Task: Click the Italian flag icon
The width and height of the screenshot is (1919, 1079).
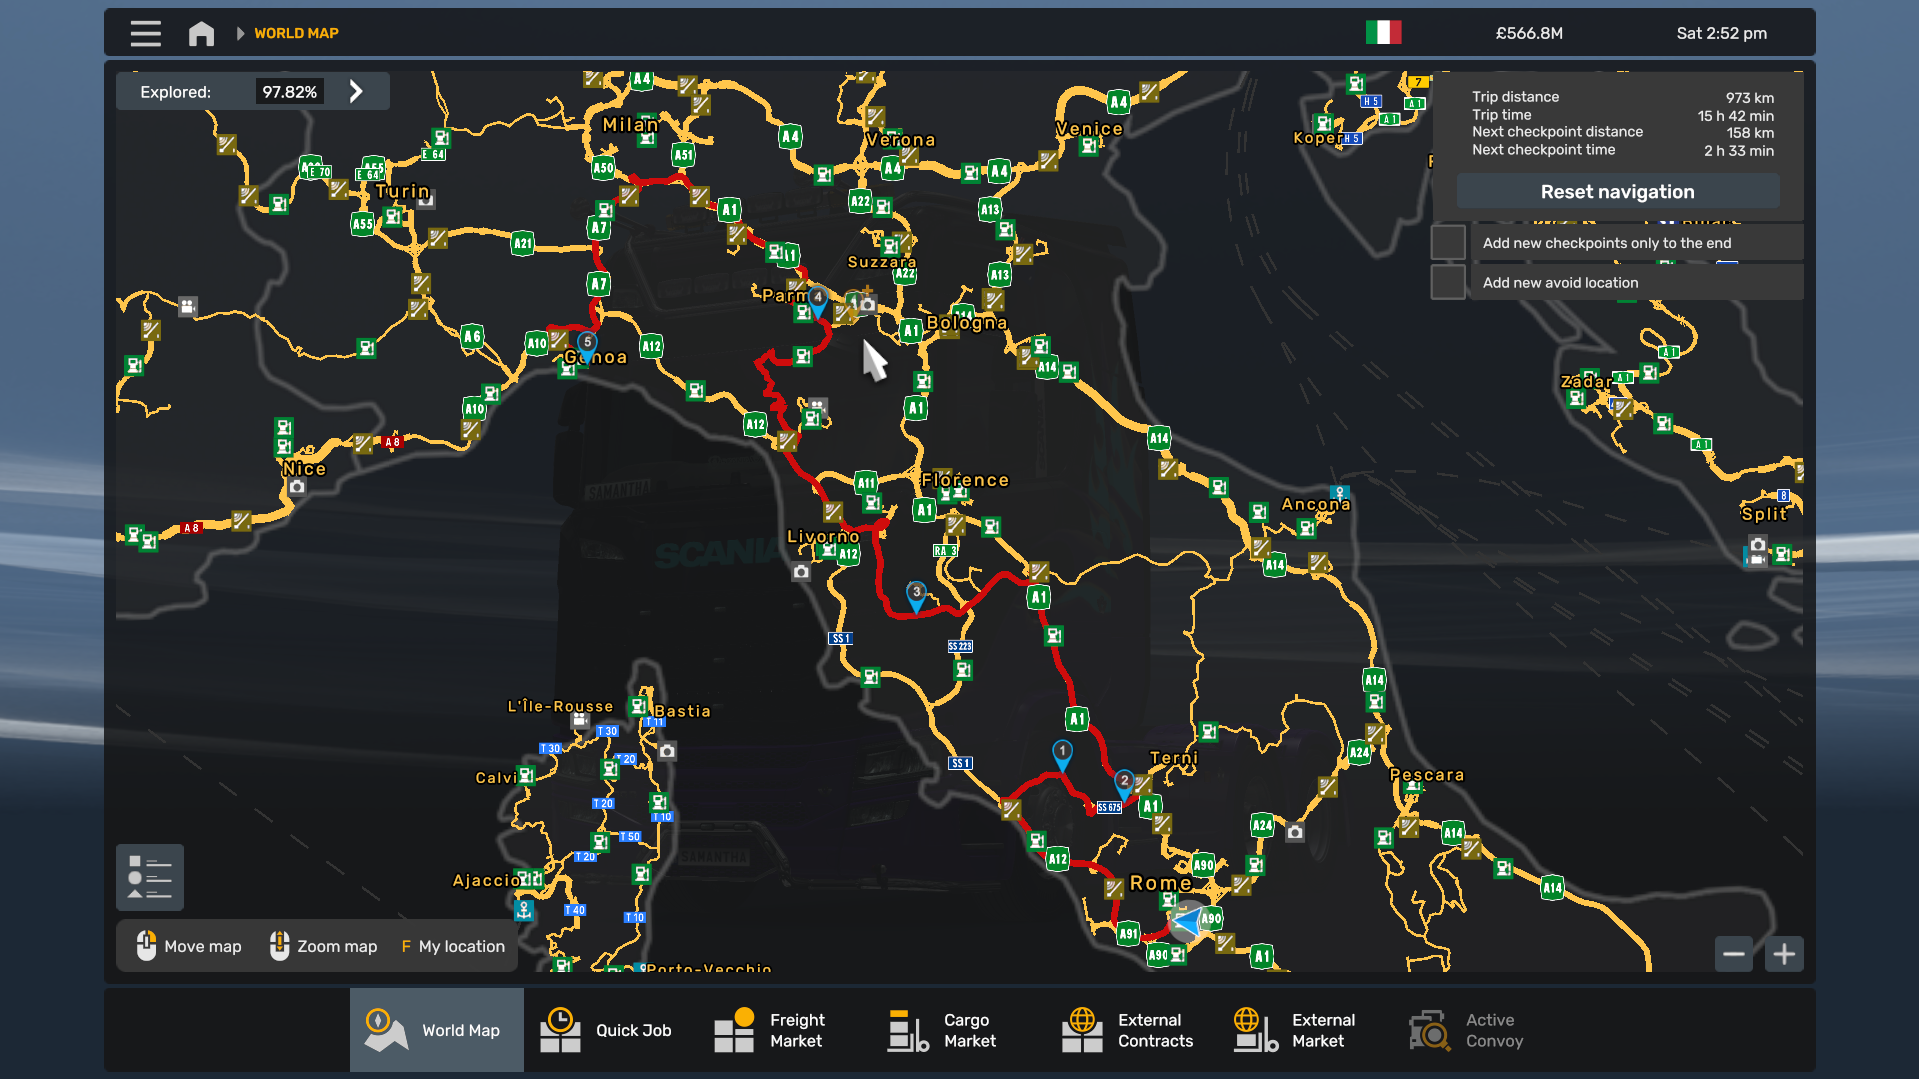Action: pyautogui.click(x=1383, y=33)
